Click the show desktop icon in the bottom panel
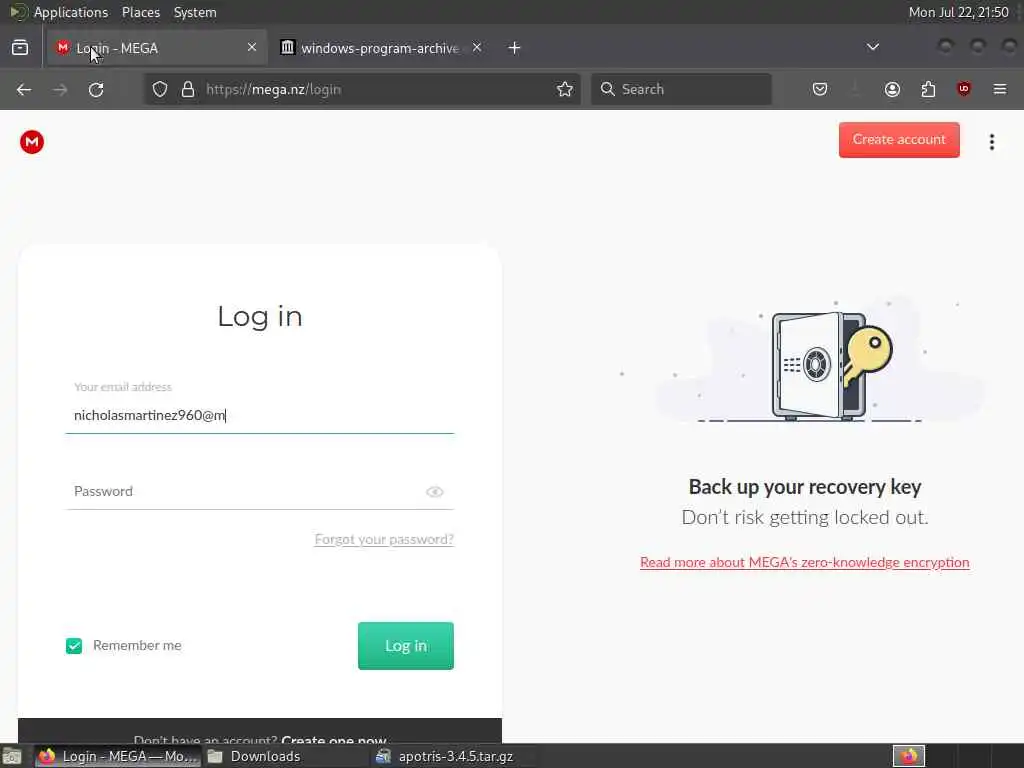Viewport: 1024px width, 768px height. (x=12, y=756)
